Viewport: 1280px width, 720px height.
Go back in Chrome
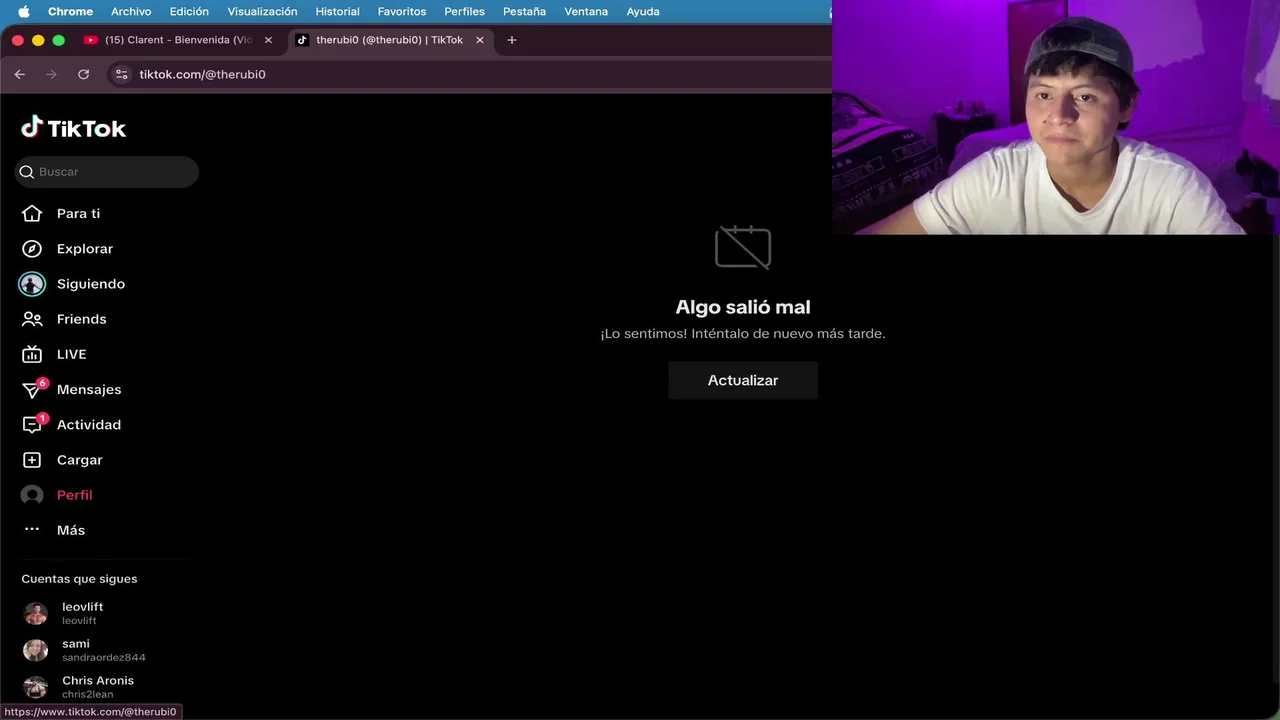point(20,74)
